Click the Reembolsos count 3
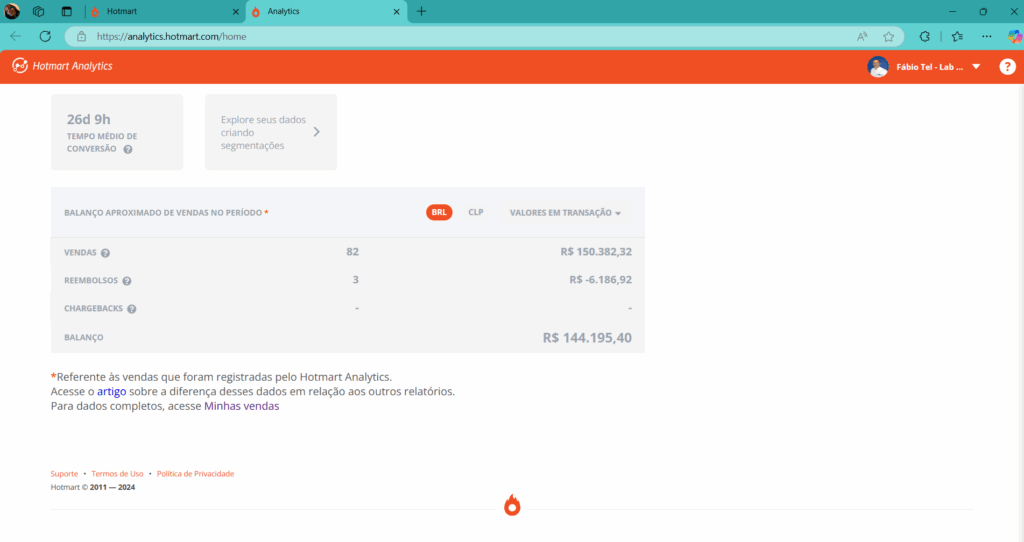Screen dimensions: 1024x542 click(355, 279)
